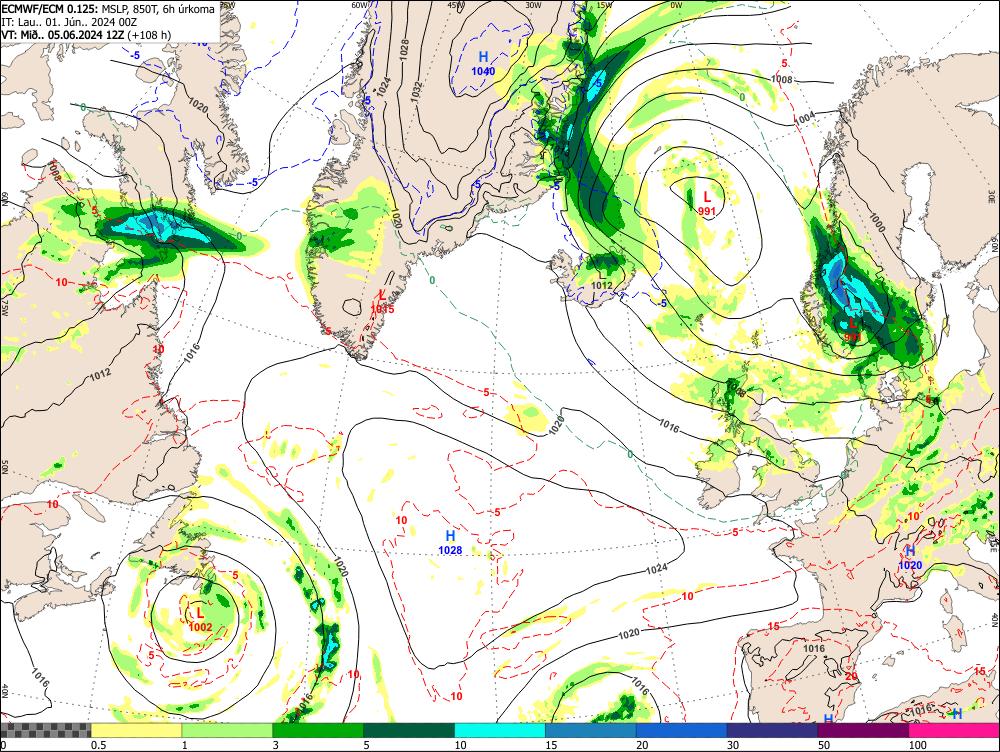Click the L 1002 low marker near Newfoundland
Viewport: 1000px width, 752px height.
(x=200, y=619)
